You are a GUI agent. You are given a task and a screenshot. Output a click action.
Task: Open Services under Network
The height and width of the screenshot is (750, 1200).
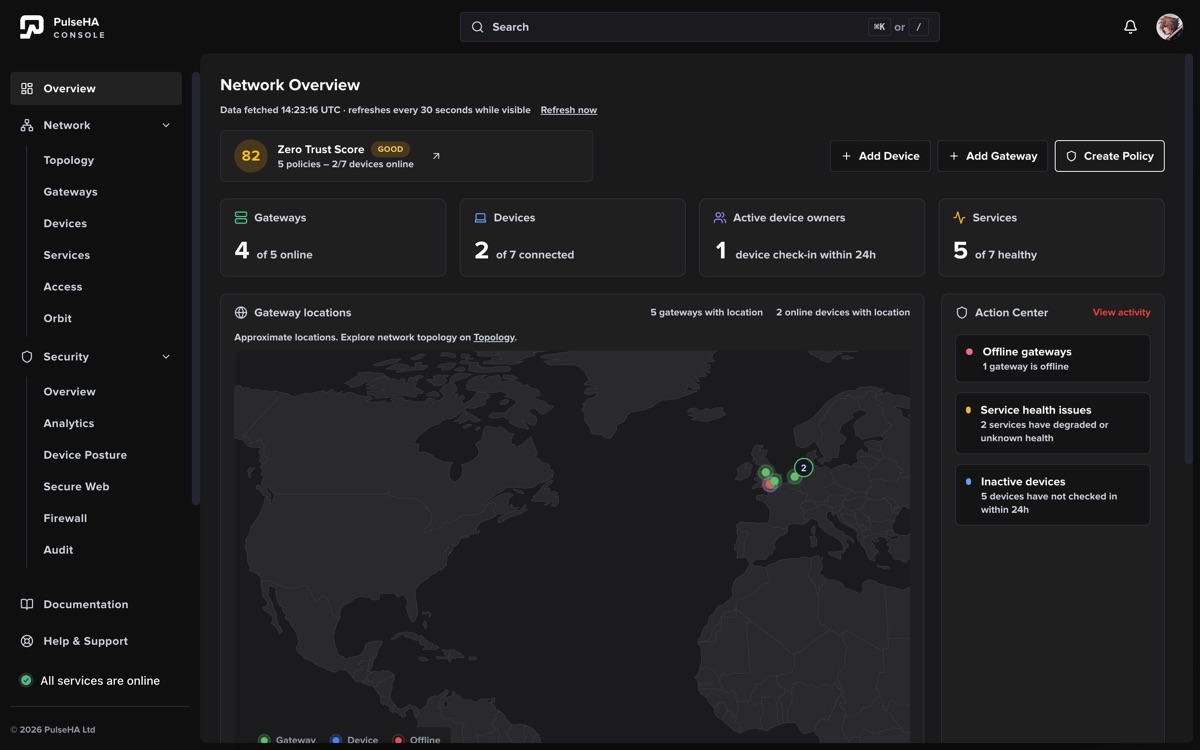coord(67,255)
